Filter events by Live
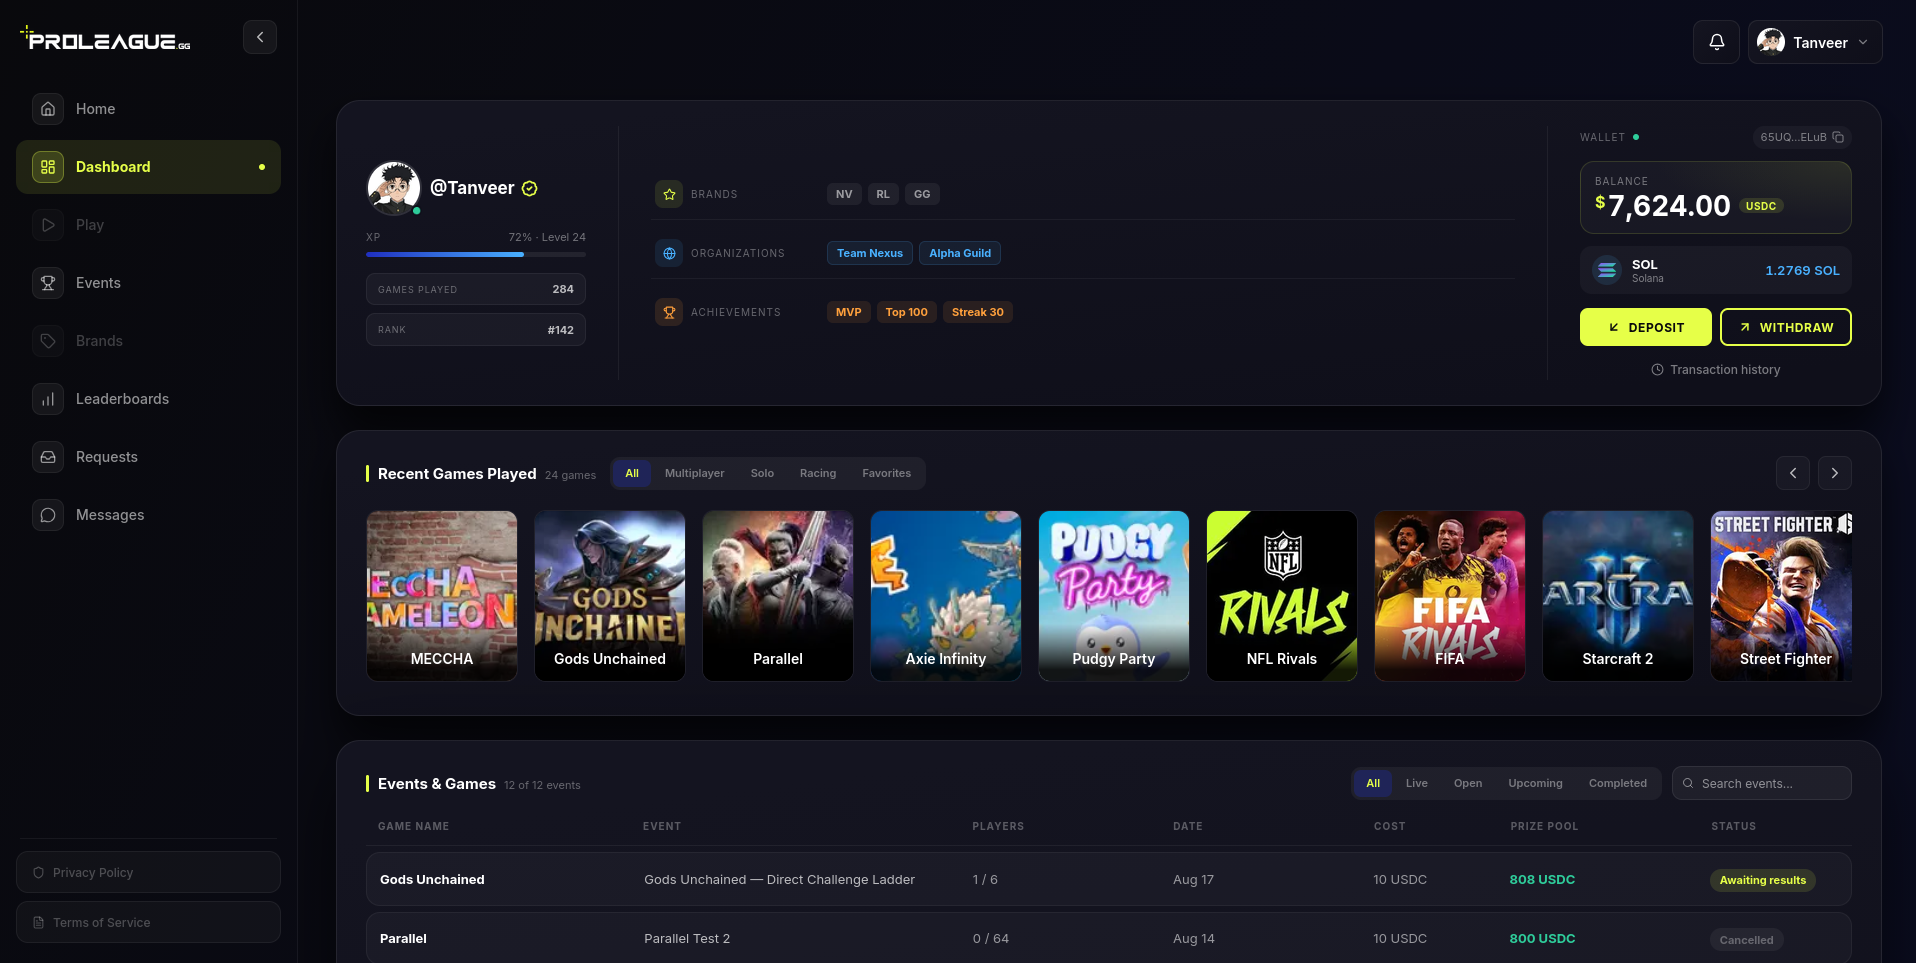Screen dimensions: 1916x963 tap(1417, 783)
